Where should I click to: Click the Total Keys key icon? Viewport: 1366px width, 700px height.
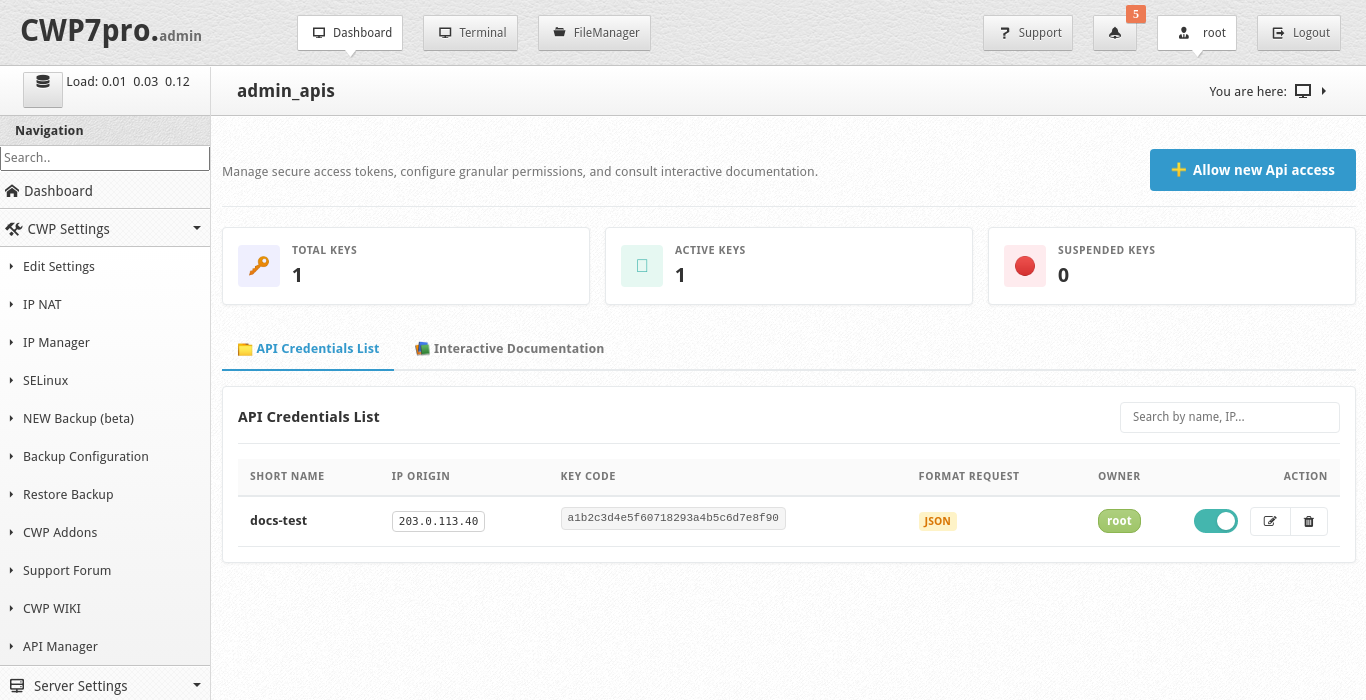(x=259, y=266)
